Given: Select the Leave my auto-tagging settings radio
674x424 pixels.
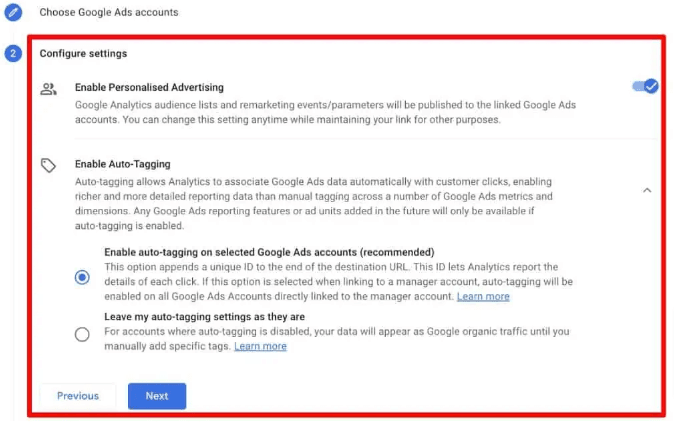Looking at the screenshot, I should 82,335.
